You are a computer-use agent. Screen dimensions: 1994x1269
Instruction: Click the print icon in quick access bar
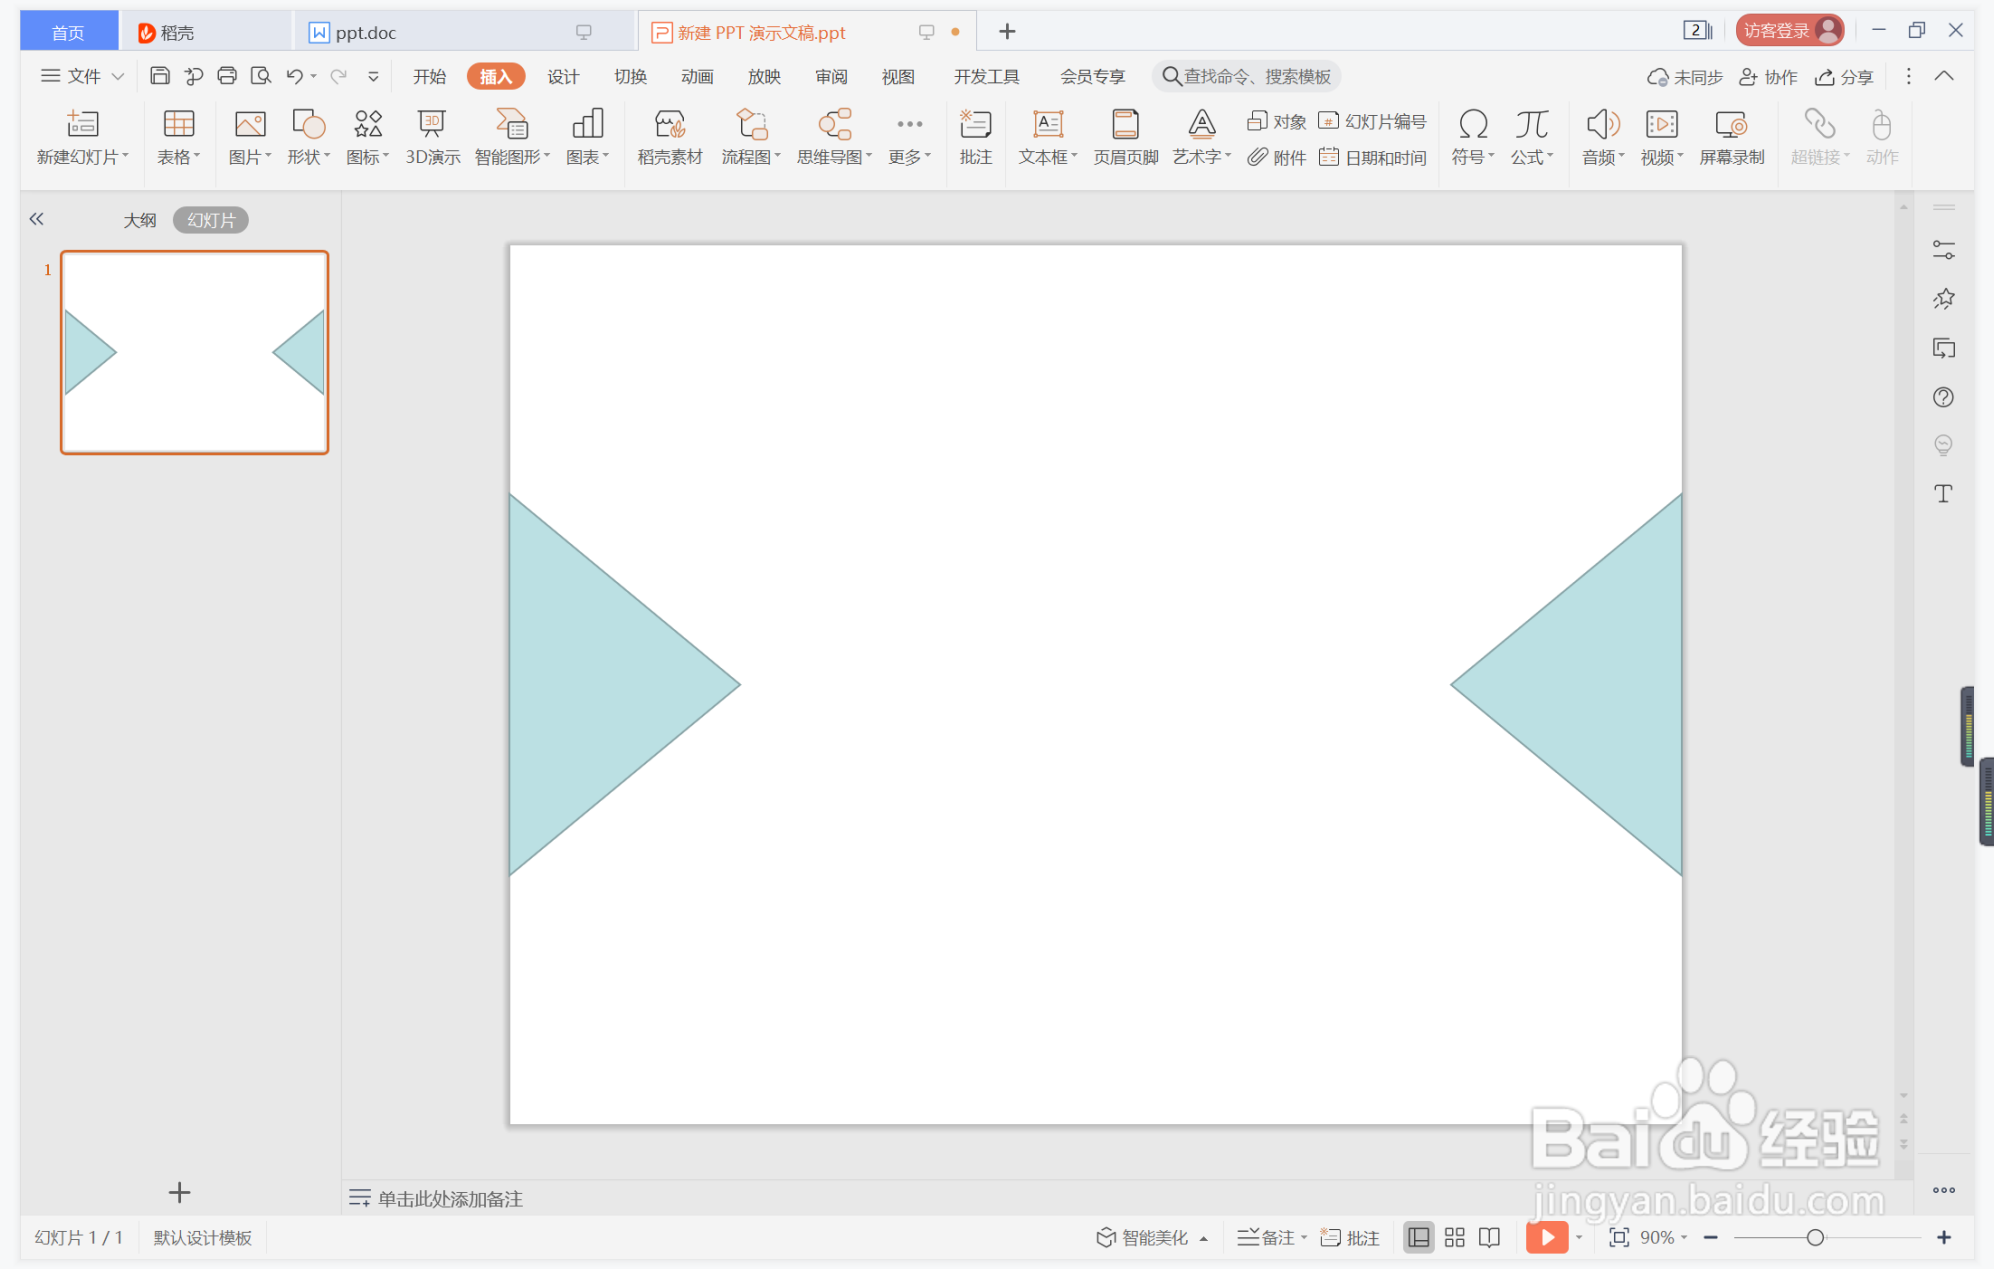(227, 76)
